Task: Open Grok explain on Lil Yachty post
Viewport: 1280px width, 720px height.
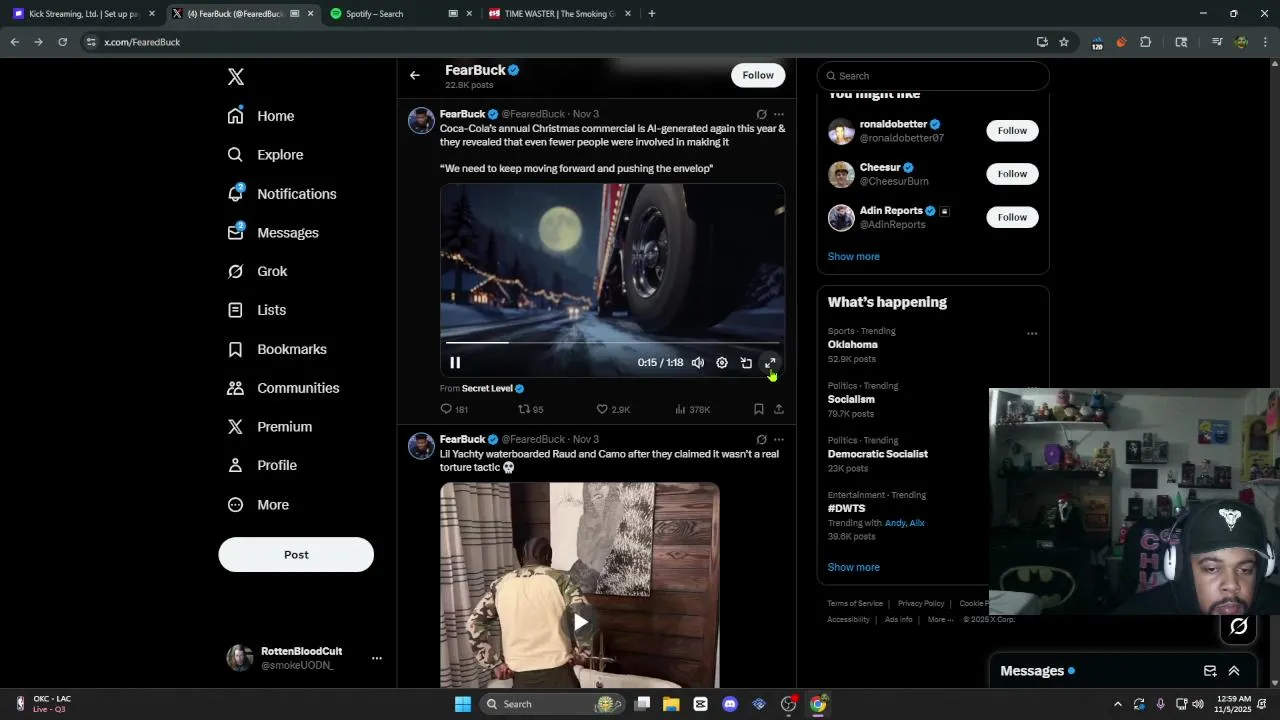Action: click(762, 439)
